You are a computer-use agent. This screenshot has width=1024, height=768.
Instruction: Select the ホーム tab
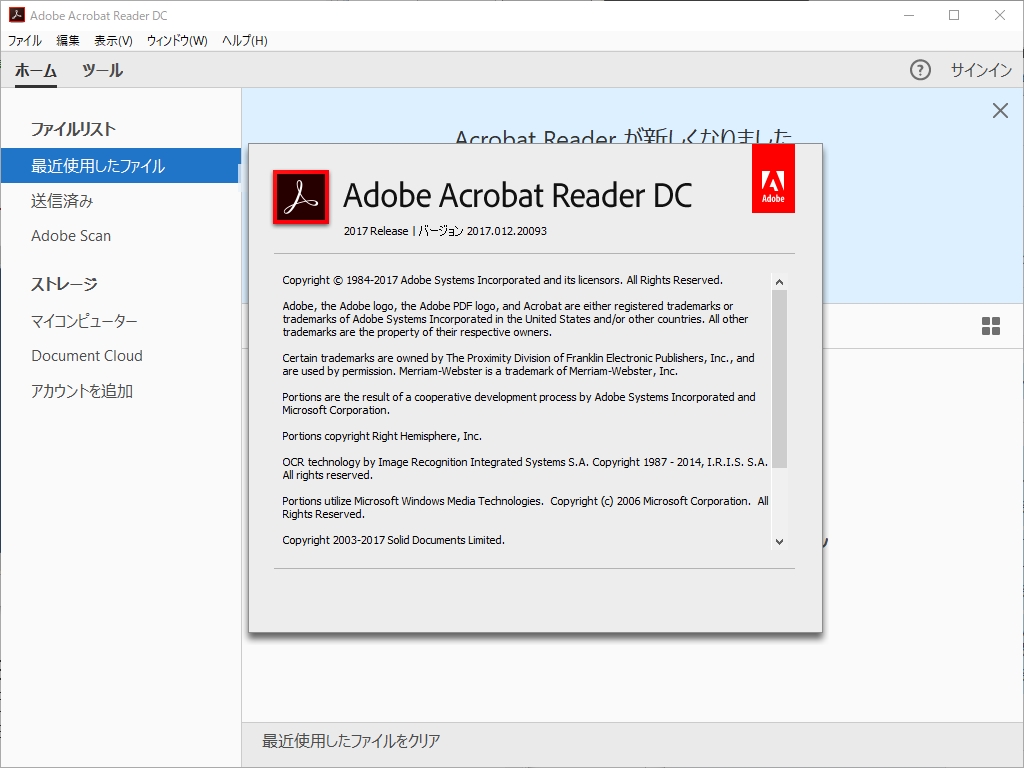coord(36,71)
